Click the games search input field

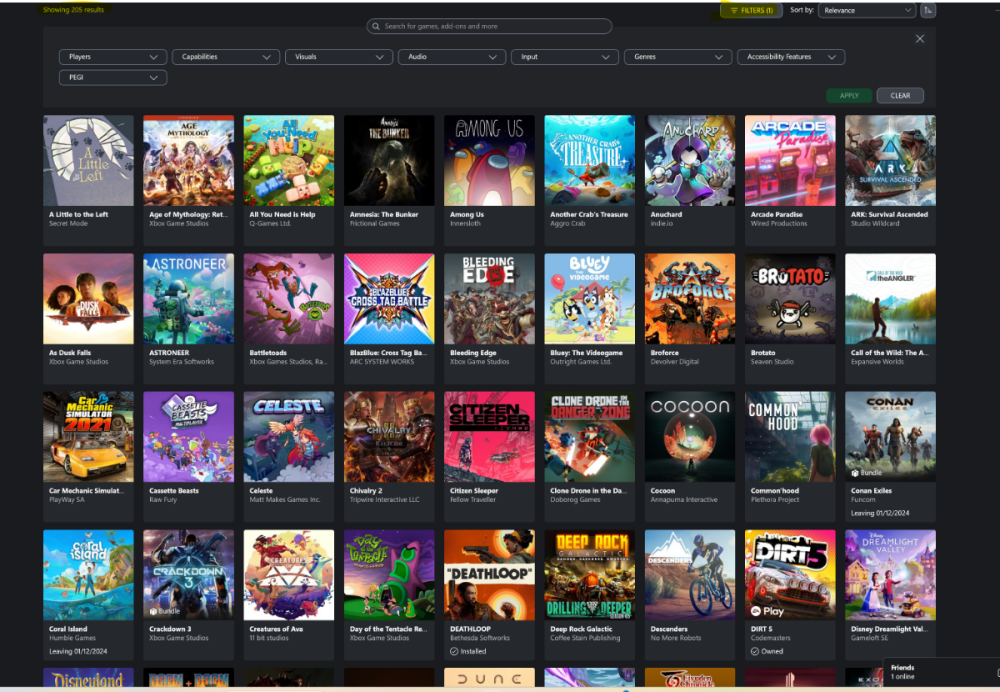pyautogui.click(x=495, y=26)
